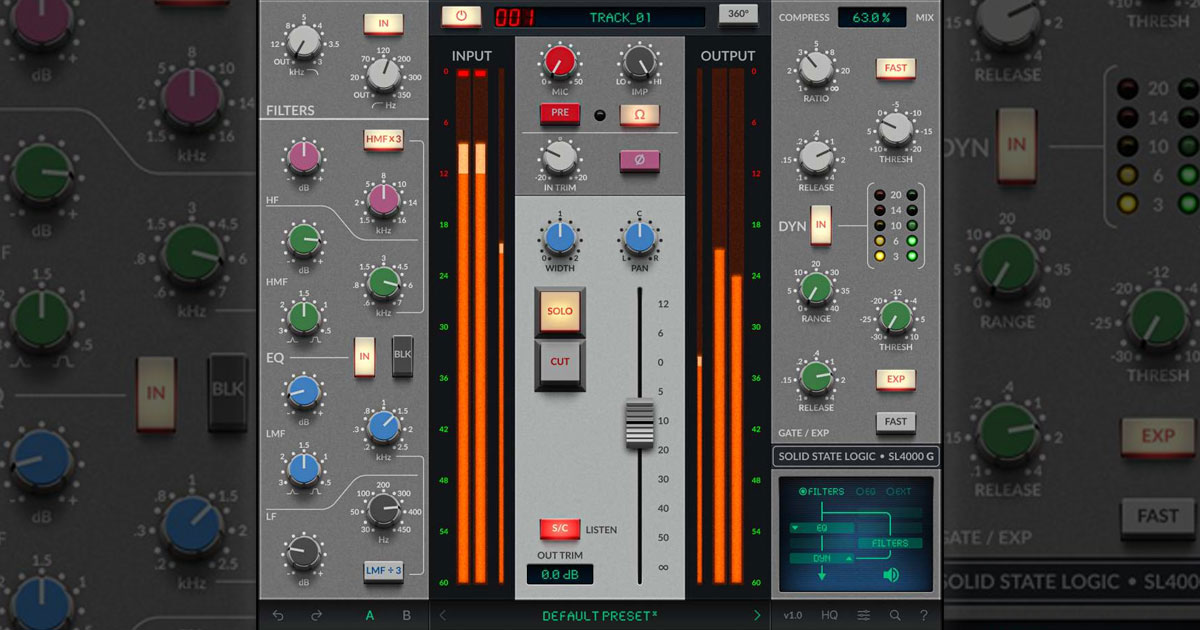Click the FILTERS block in routing diagram
Screen dimensions: 1200x630
(x=889, y=543)
